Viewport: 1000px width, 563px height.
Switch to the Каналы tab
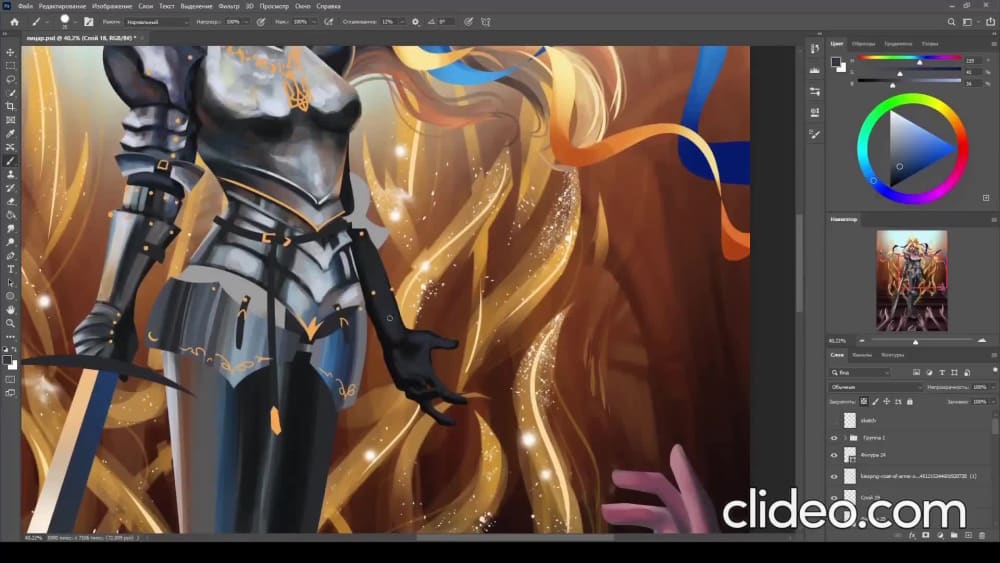pyautogui.click(x=862, y=355)
